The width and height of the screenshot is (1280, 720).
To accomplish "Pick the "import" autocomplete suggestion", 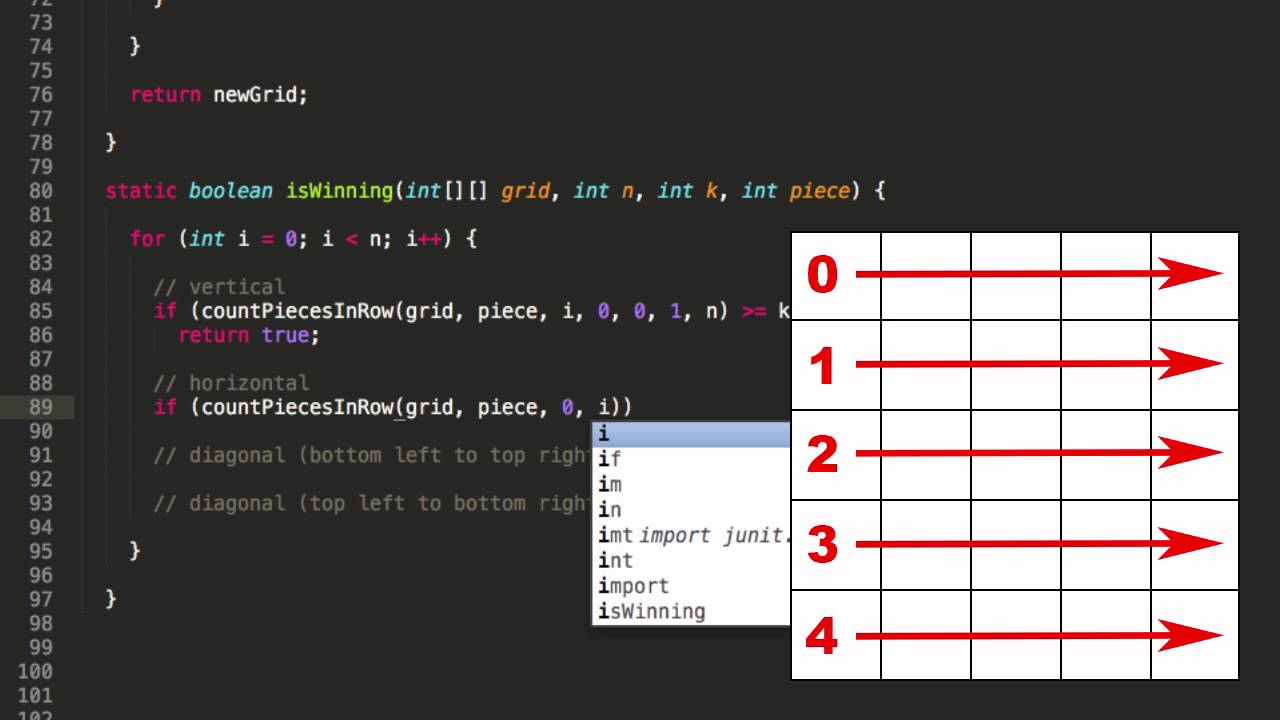I will [x=692, y=586].
